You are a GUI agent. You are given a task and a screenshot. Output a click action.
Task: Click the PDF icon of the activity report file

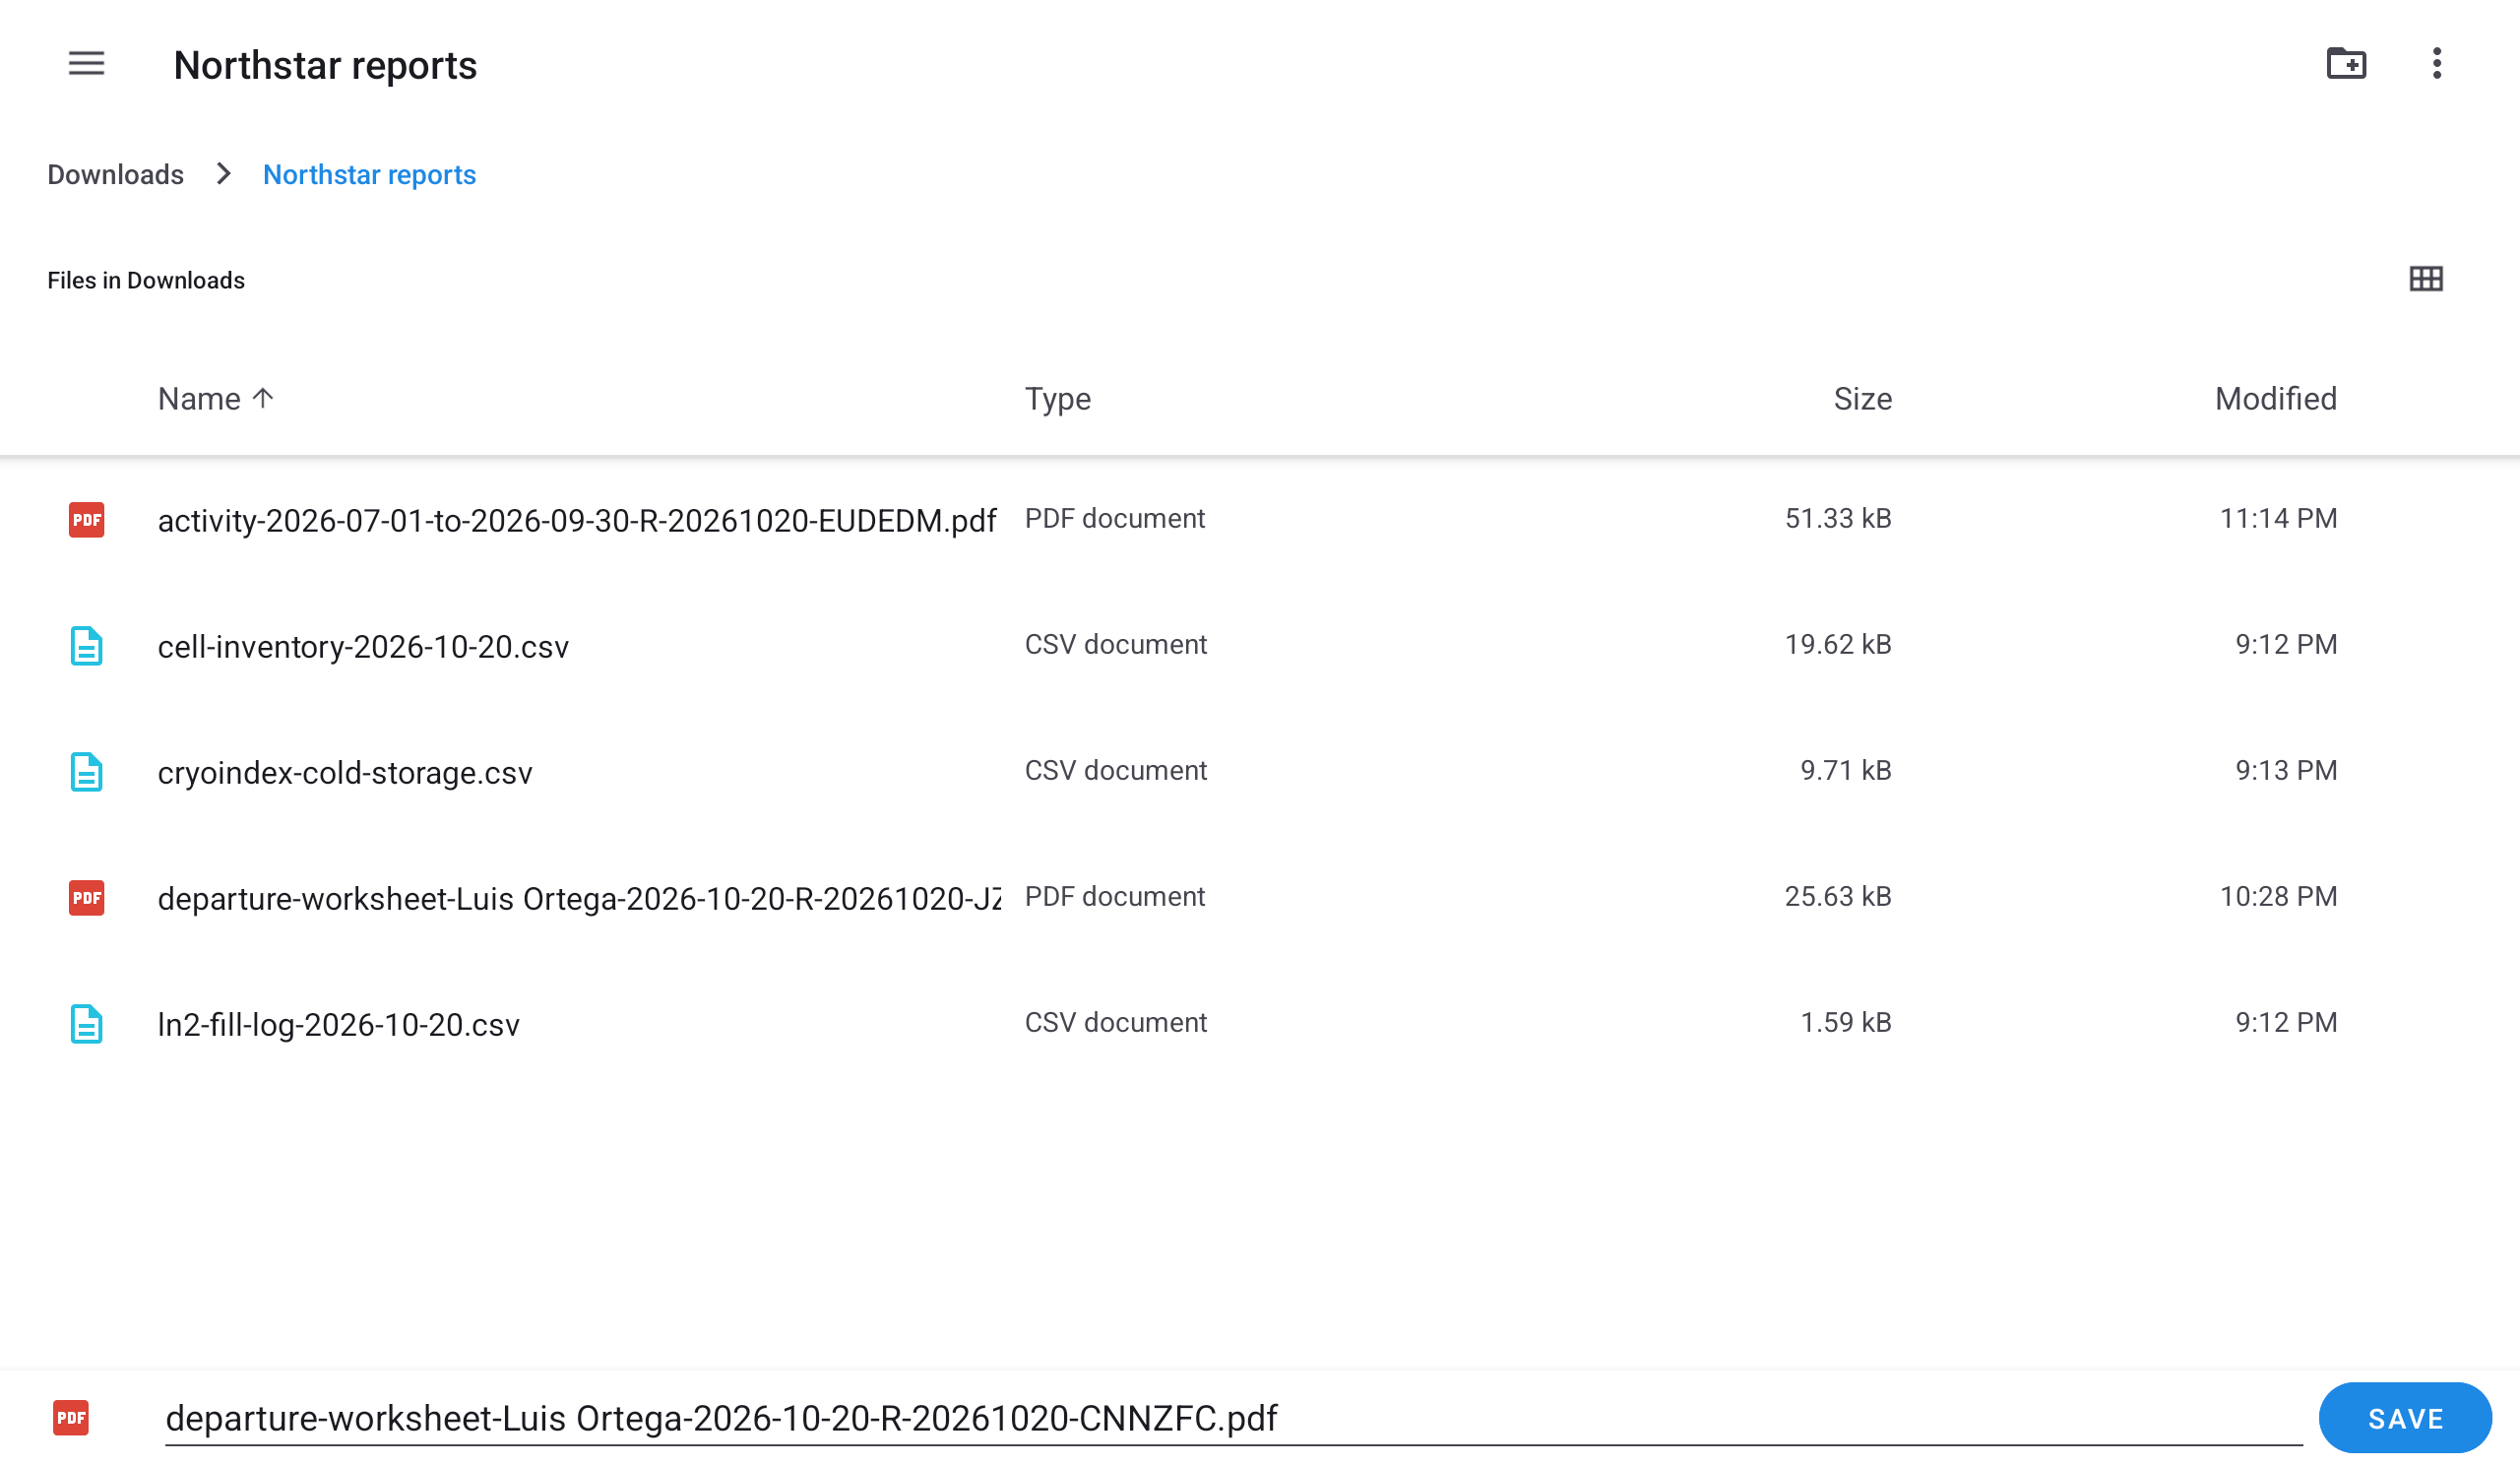(87, 520)
